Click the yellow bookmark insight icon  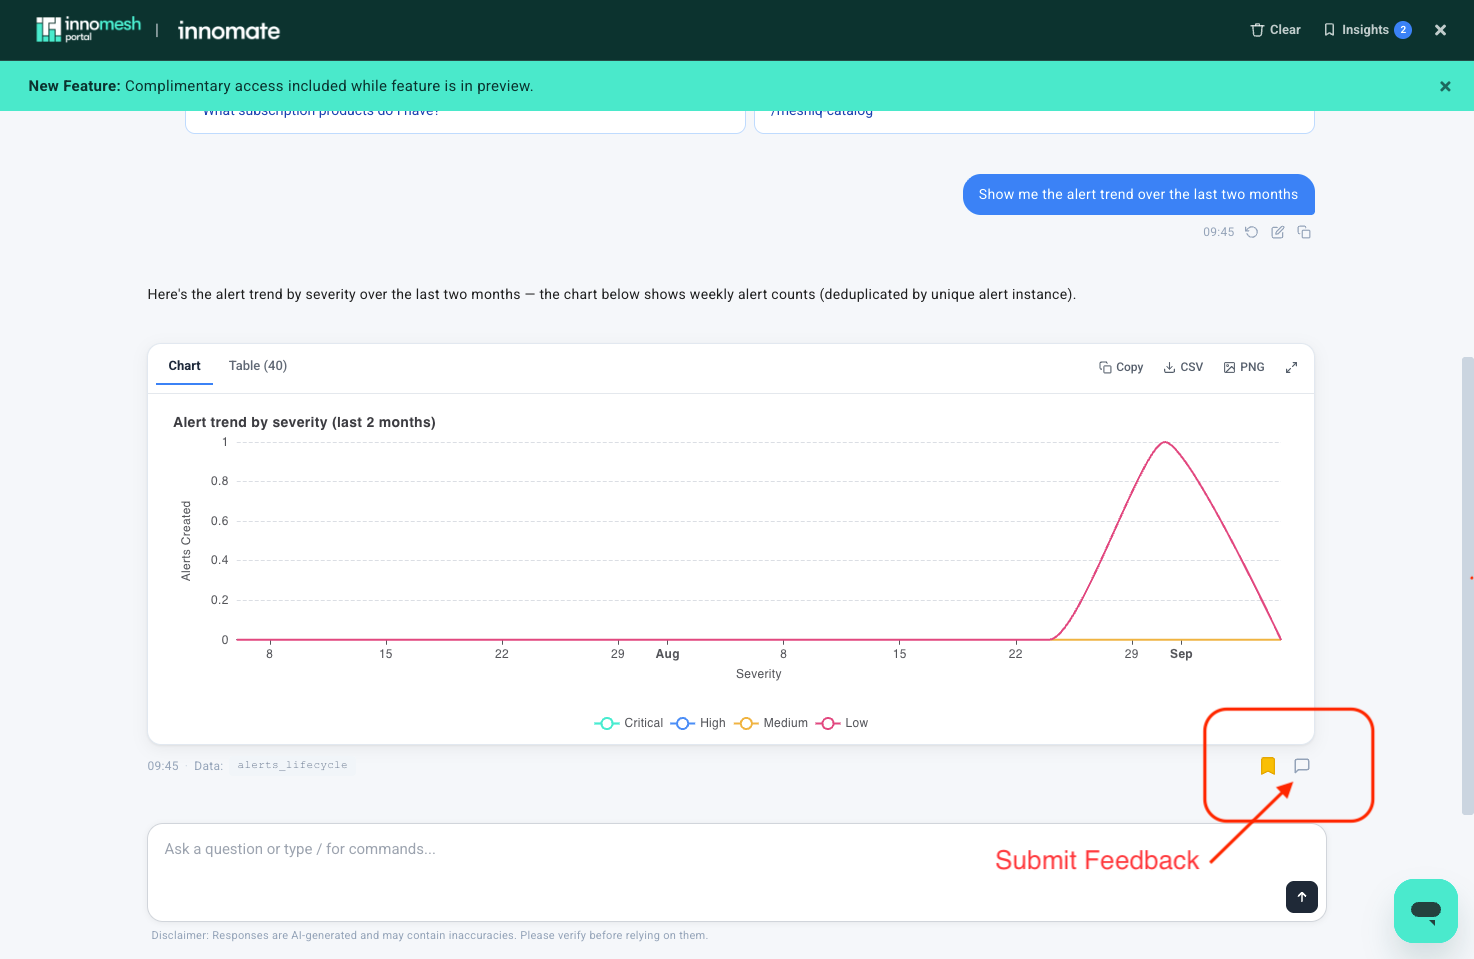point(1268,766)
